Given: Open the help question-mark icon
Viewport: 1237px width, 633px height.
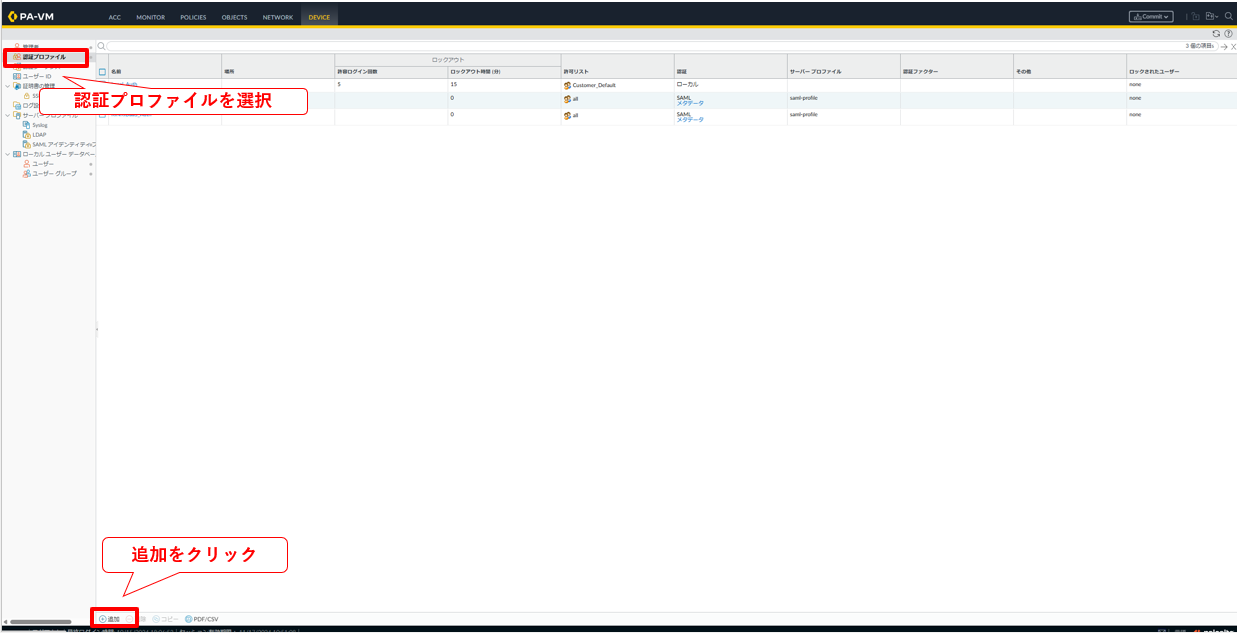Looking at the screenshot, I should coord(1229,34).
